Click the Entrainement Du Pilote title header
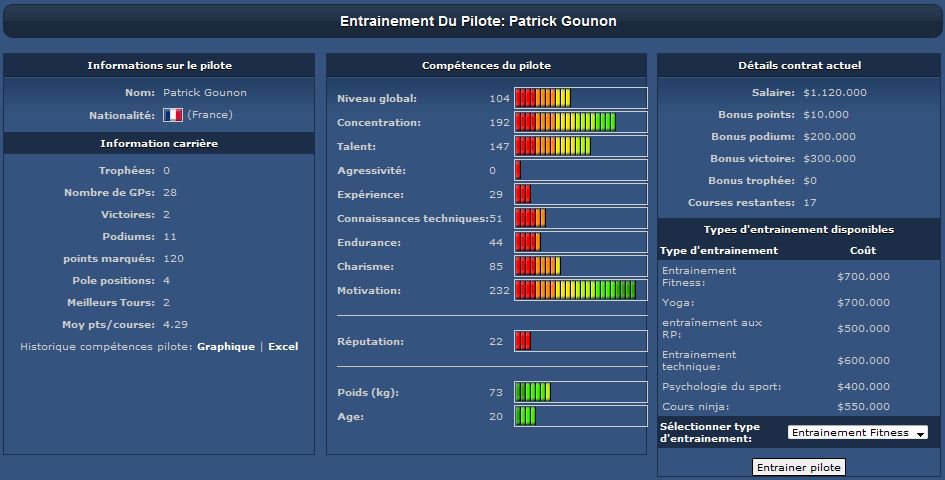Image resolution: width=945 pixels, height=480 pixels. pyautogui.click(x=472, y=21)
